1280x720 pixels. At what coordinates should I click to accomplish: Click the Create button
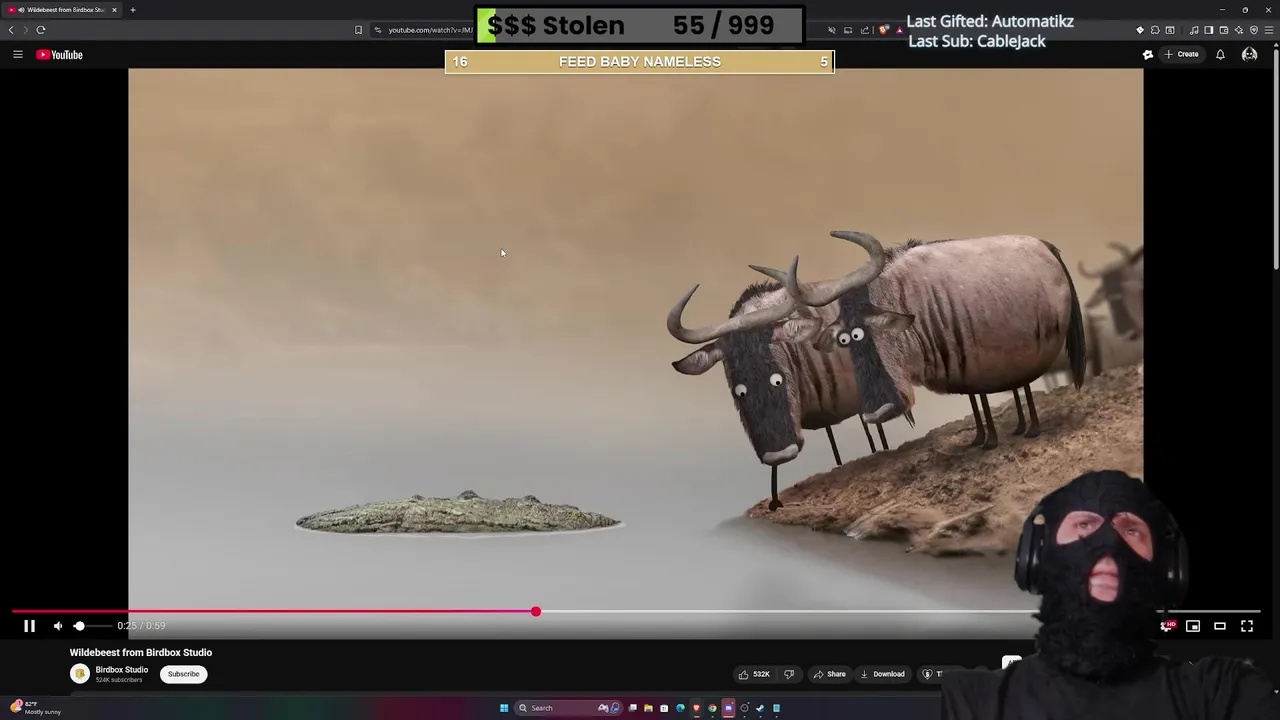1181,54
